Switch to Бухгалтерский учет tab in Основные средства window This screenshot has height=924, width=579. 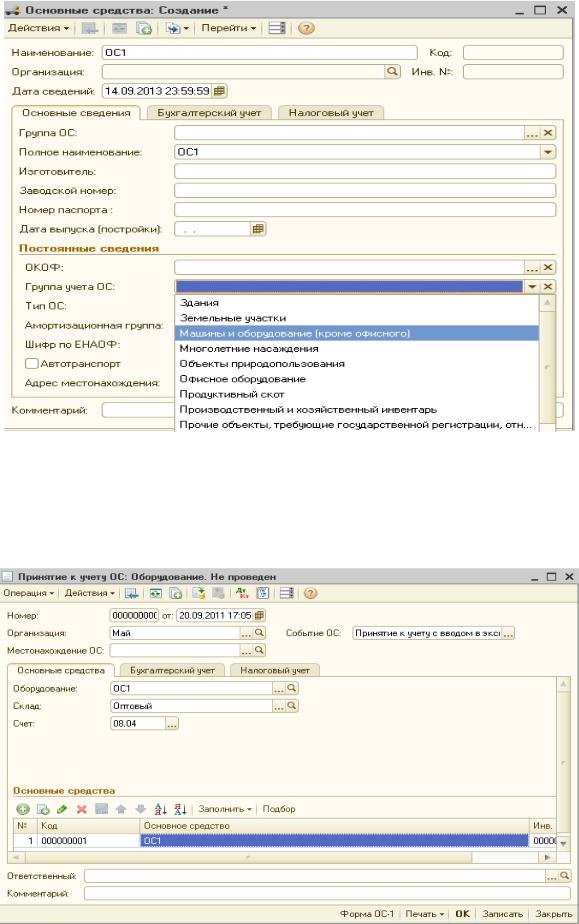(x=209, y=113)
